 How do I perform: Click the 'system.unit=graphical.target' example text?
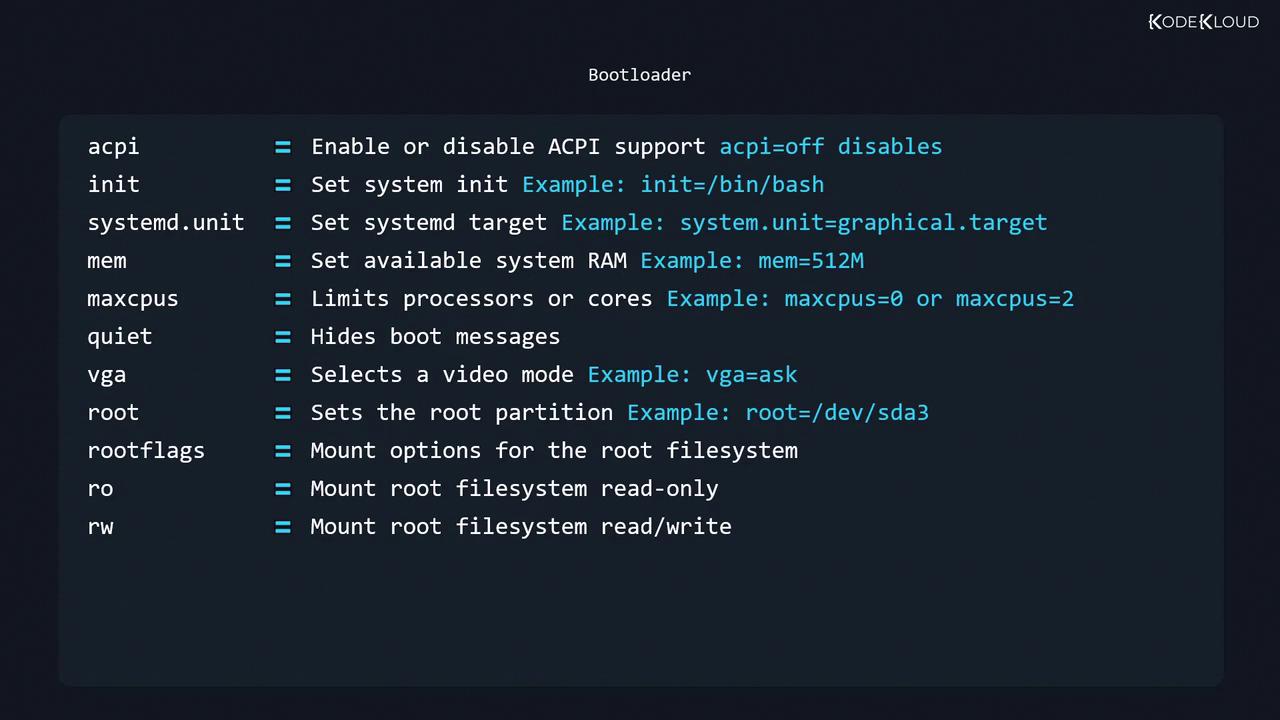click(863, 223)
